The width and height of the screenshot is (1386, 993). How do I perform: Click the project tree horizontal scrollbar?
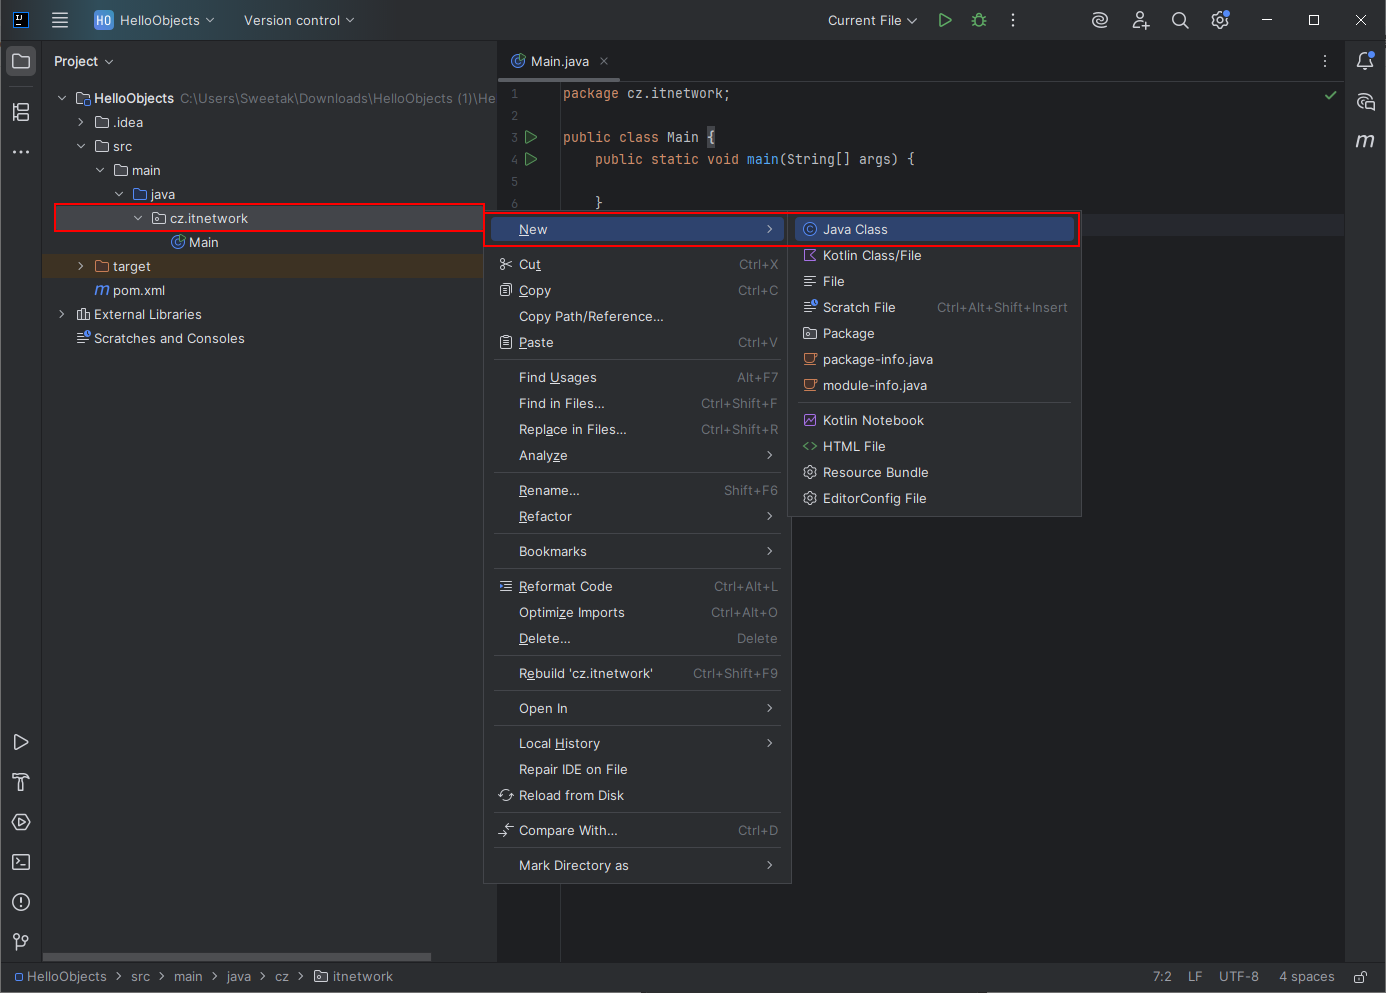[237, 957]
